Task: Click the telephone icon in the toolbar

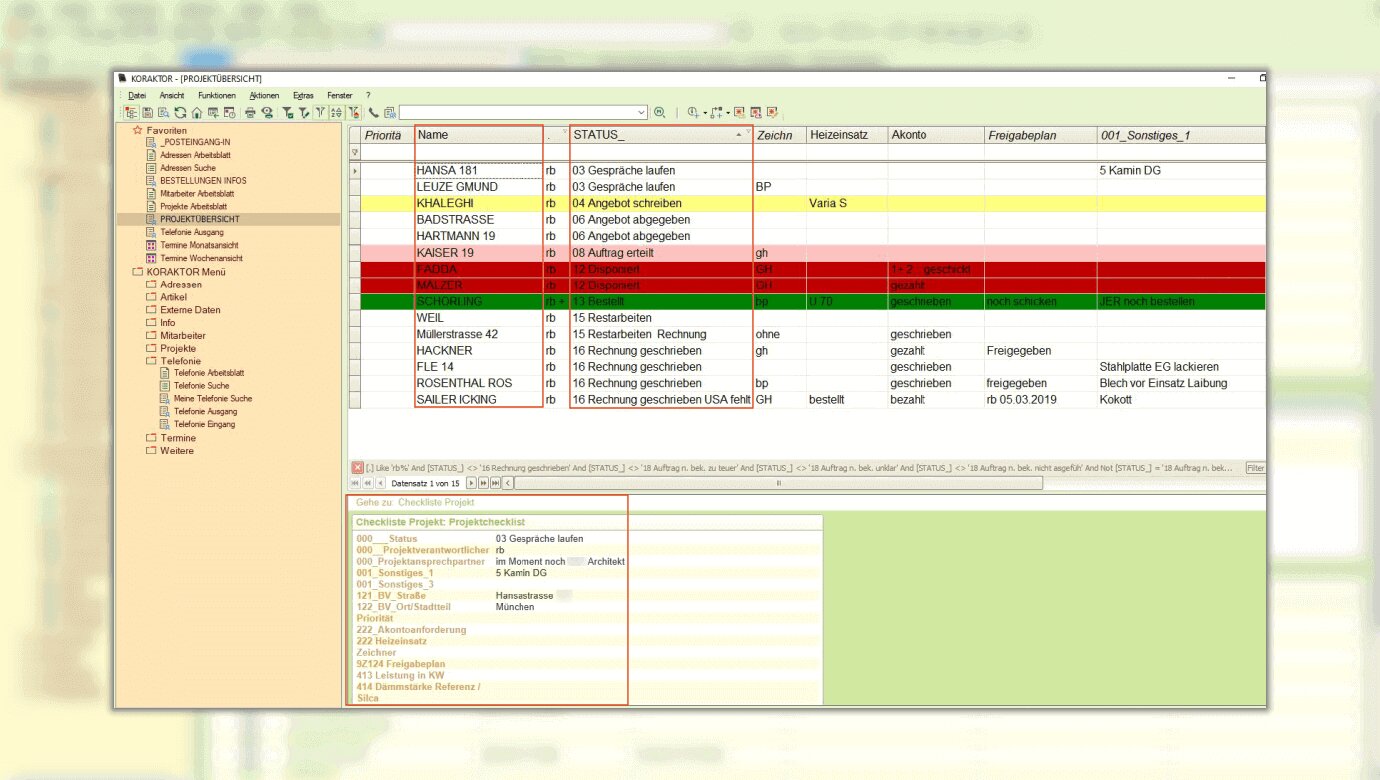Action: coord(374,113)
